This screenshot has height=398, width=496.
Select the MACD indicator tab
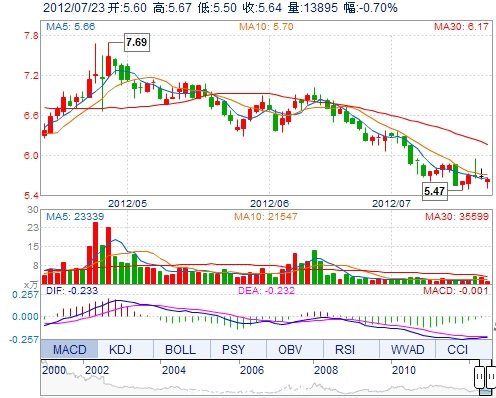pyautogui.click(x=69, y=349)
